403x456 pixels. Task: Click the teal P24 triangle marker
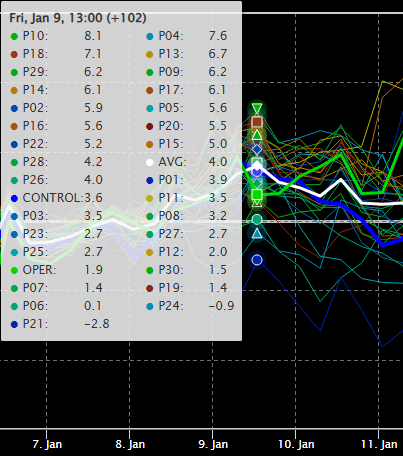point(257,234)
